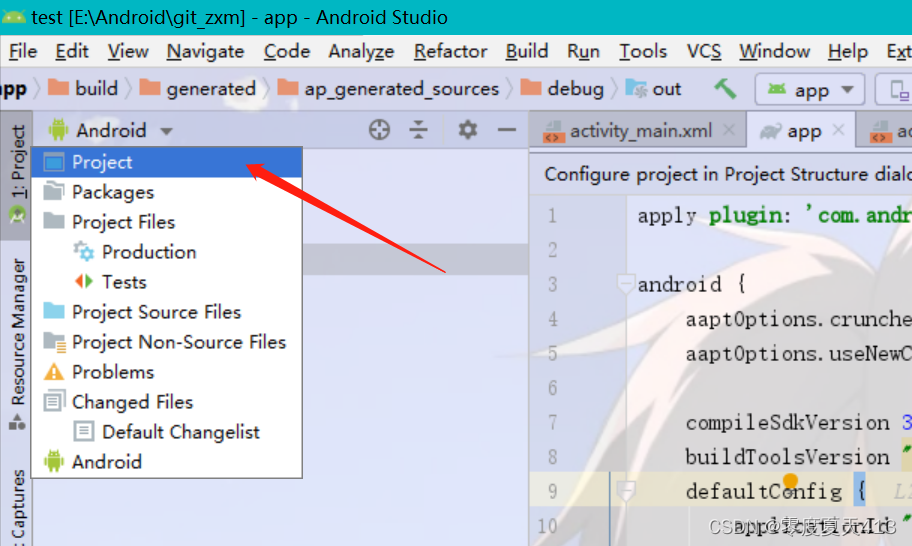Image resolution: width=912 pixels, height=546 pixels.
Task: Open the Android project view dropdown
Action: point(111,130)
